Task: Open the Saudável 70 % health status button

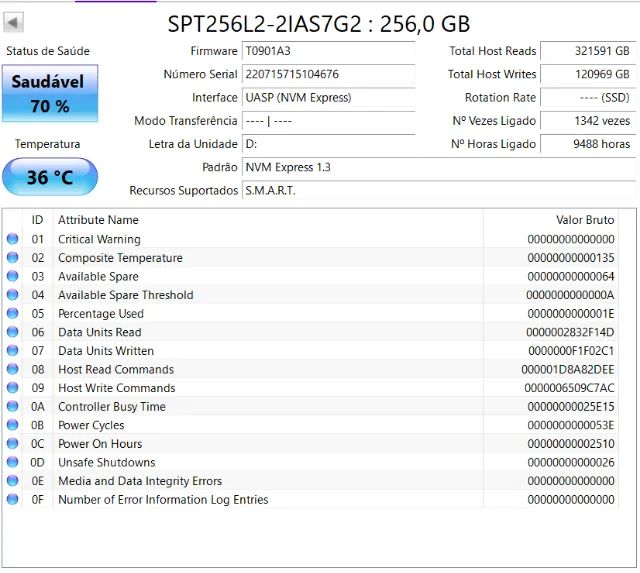Action: pyautogui.click(x=50, y=93)
